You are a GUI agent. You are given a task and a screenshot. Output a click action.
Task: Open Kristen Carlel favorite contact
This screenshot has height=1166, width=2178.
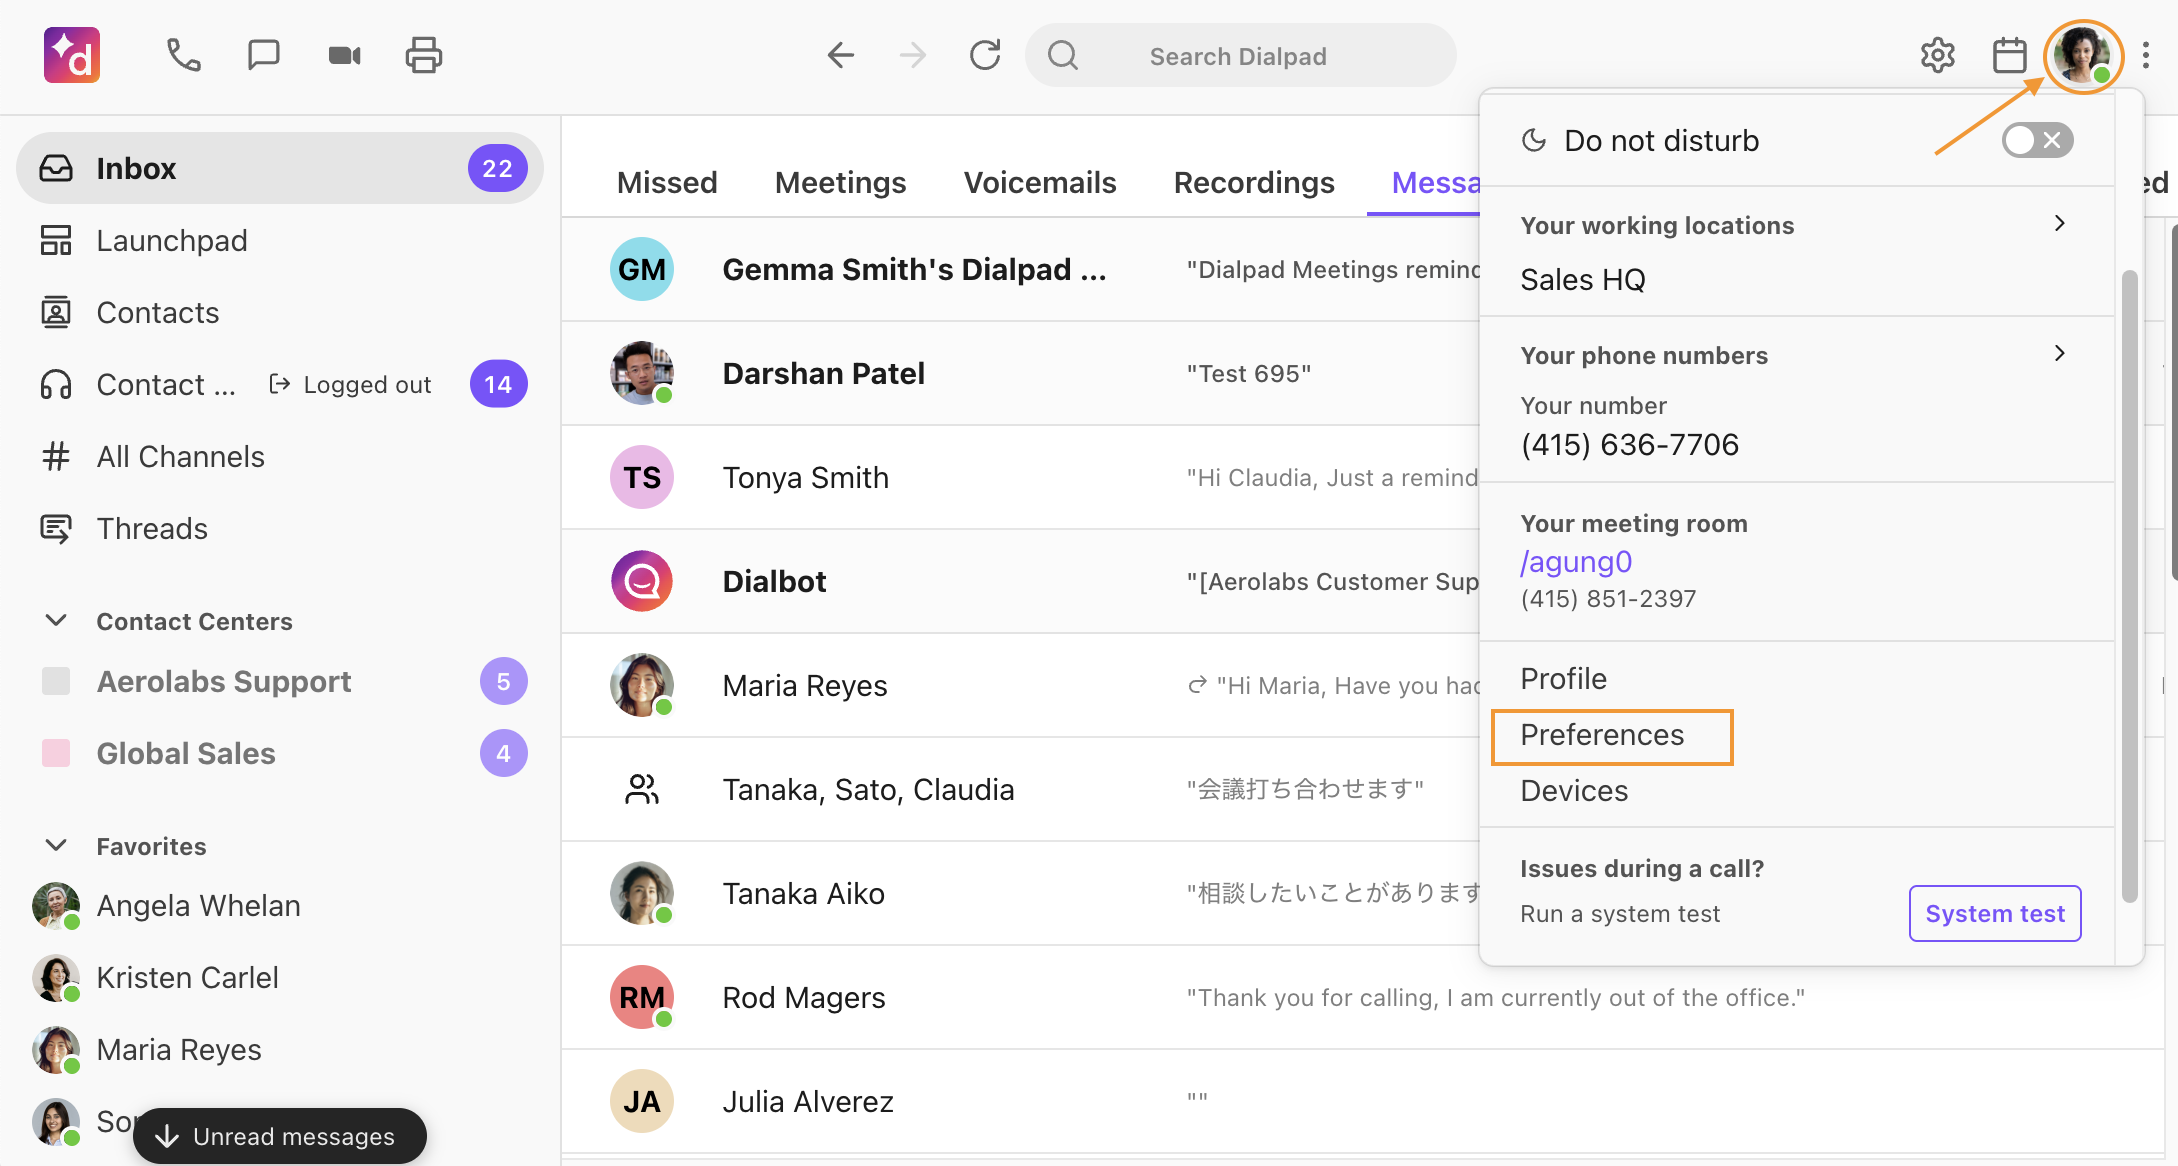tap(280, 977)
